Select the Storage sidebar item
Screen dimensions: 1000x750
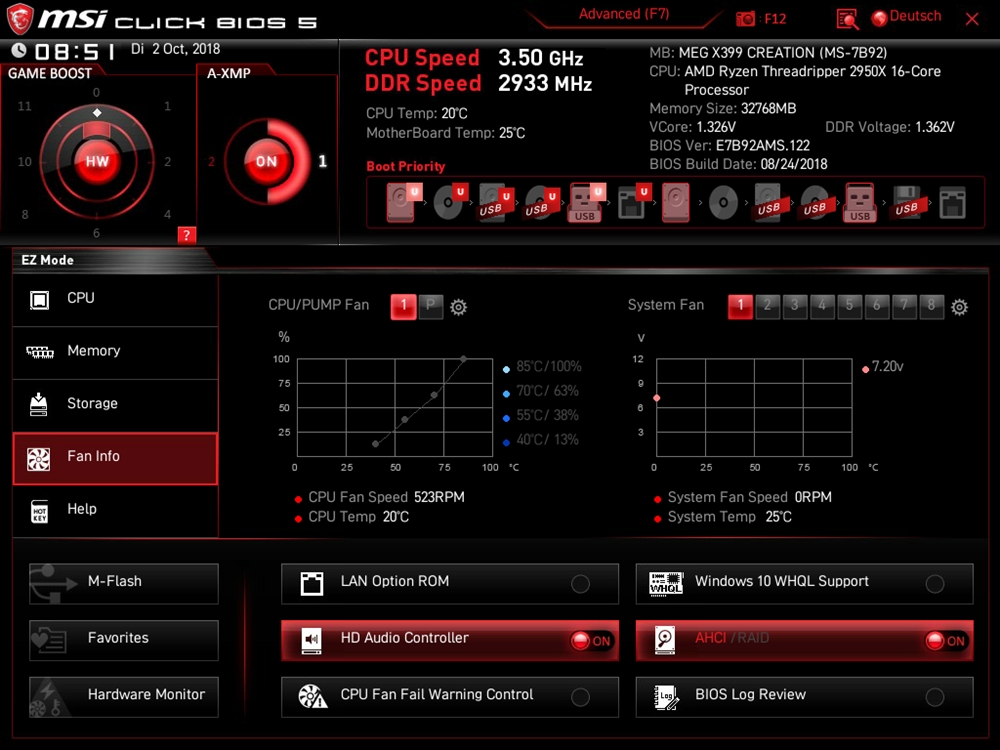(115, 404)
